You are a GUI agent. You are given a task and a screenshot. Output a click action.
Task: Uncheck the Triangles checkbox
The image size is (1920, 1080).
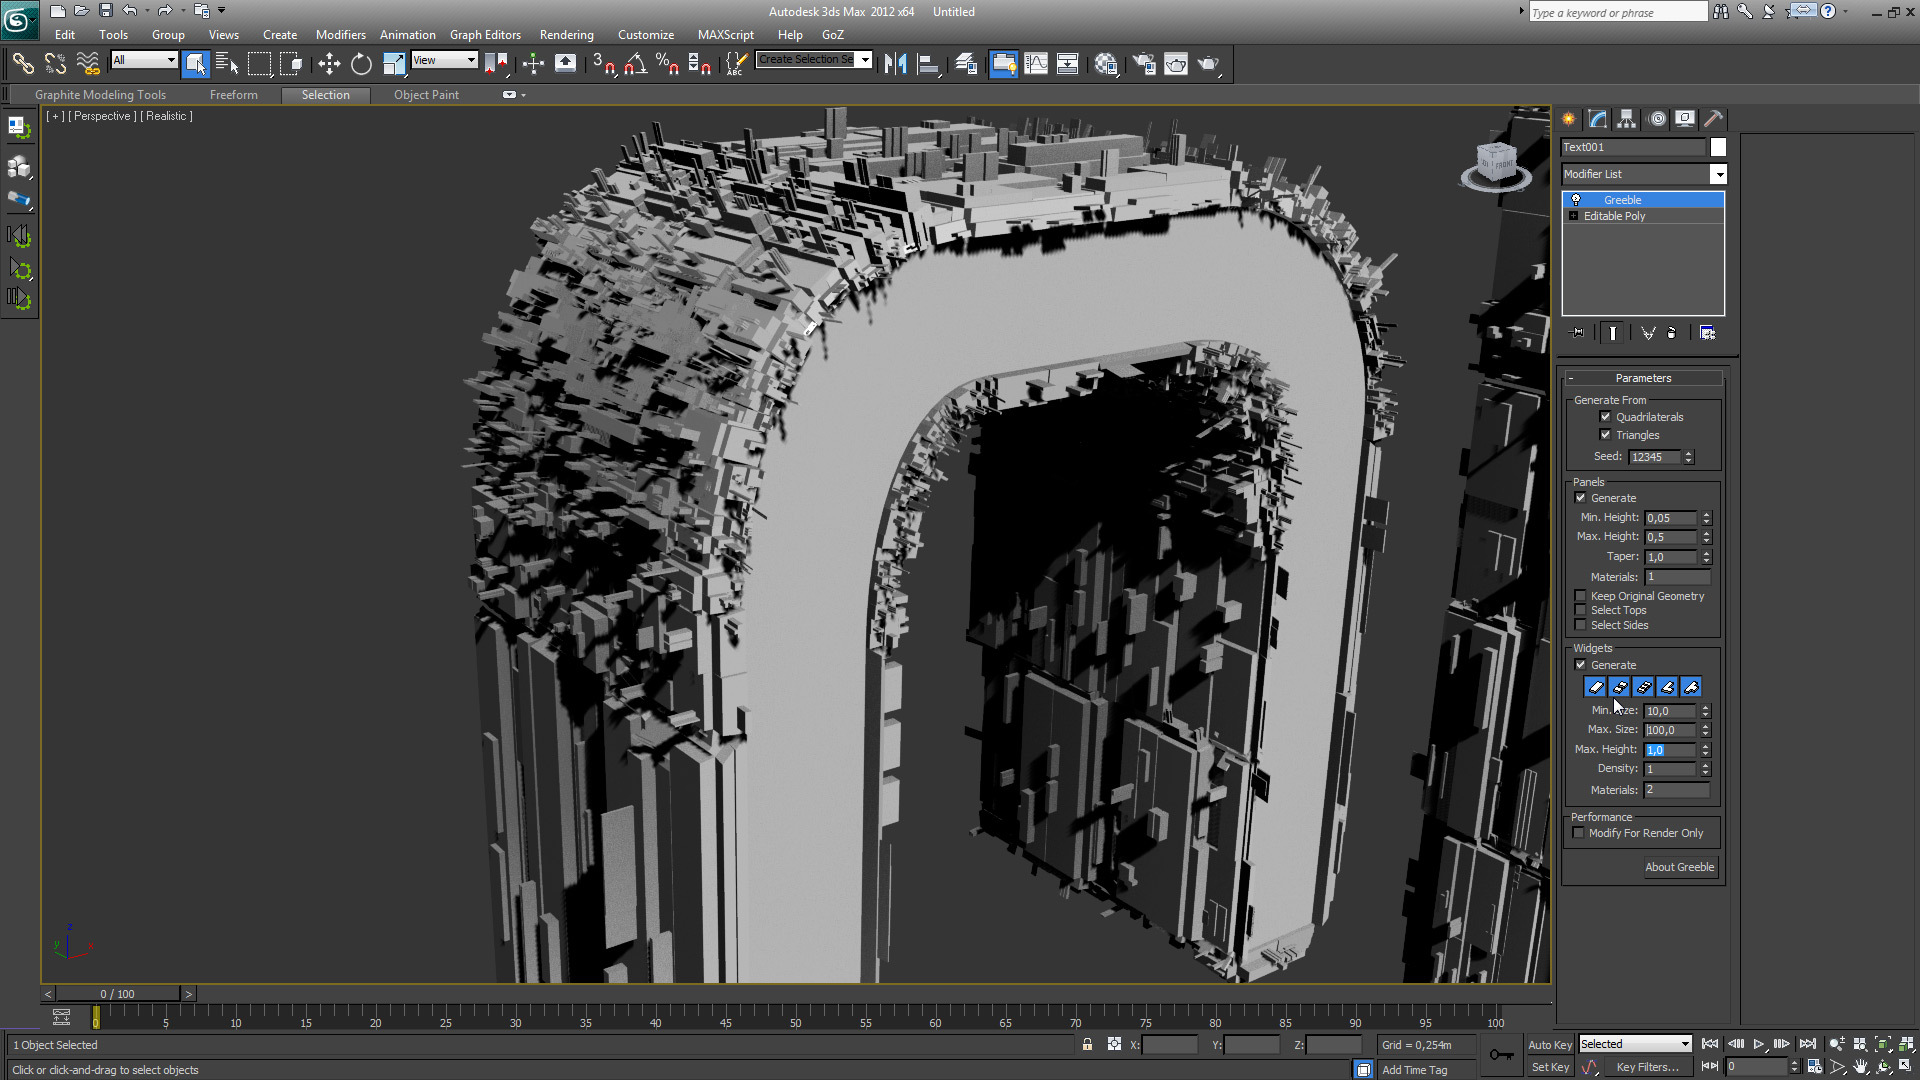pos(1605,435)
